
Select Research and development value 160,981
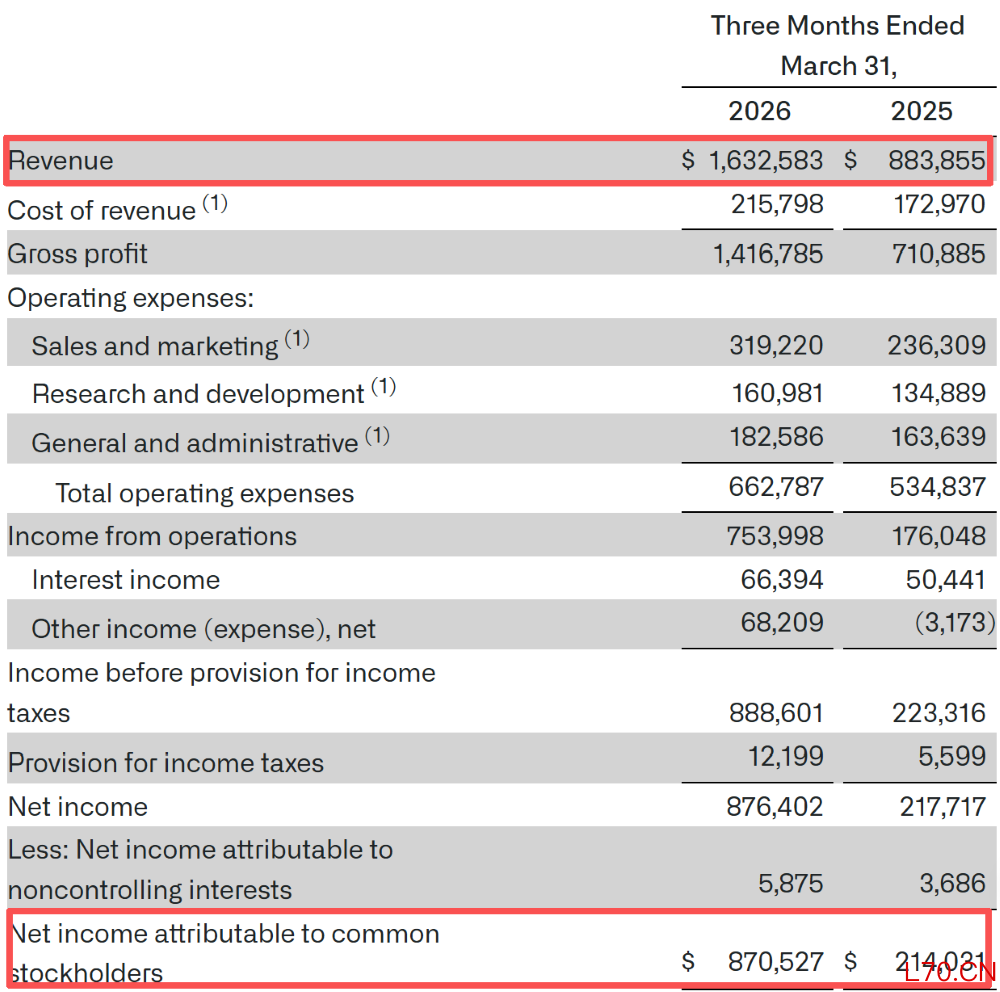777,393
